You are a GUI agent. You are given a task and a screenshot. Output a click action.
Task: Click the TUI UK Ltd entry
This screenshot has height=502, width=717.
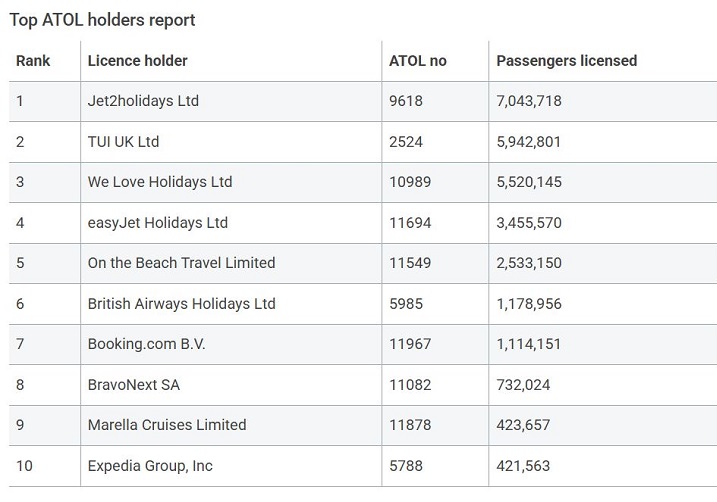tap(123, 142)
